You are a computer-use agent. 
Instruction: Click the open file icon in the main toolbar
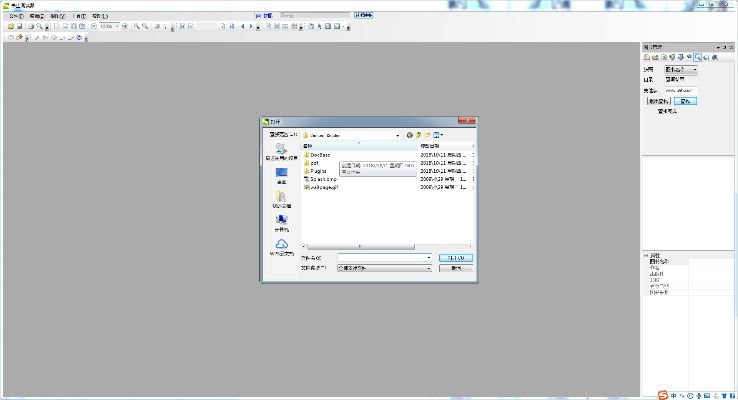click(10, 26)
